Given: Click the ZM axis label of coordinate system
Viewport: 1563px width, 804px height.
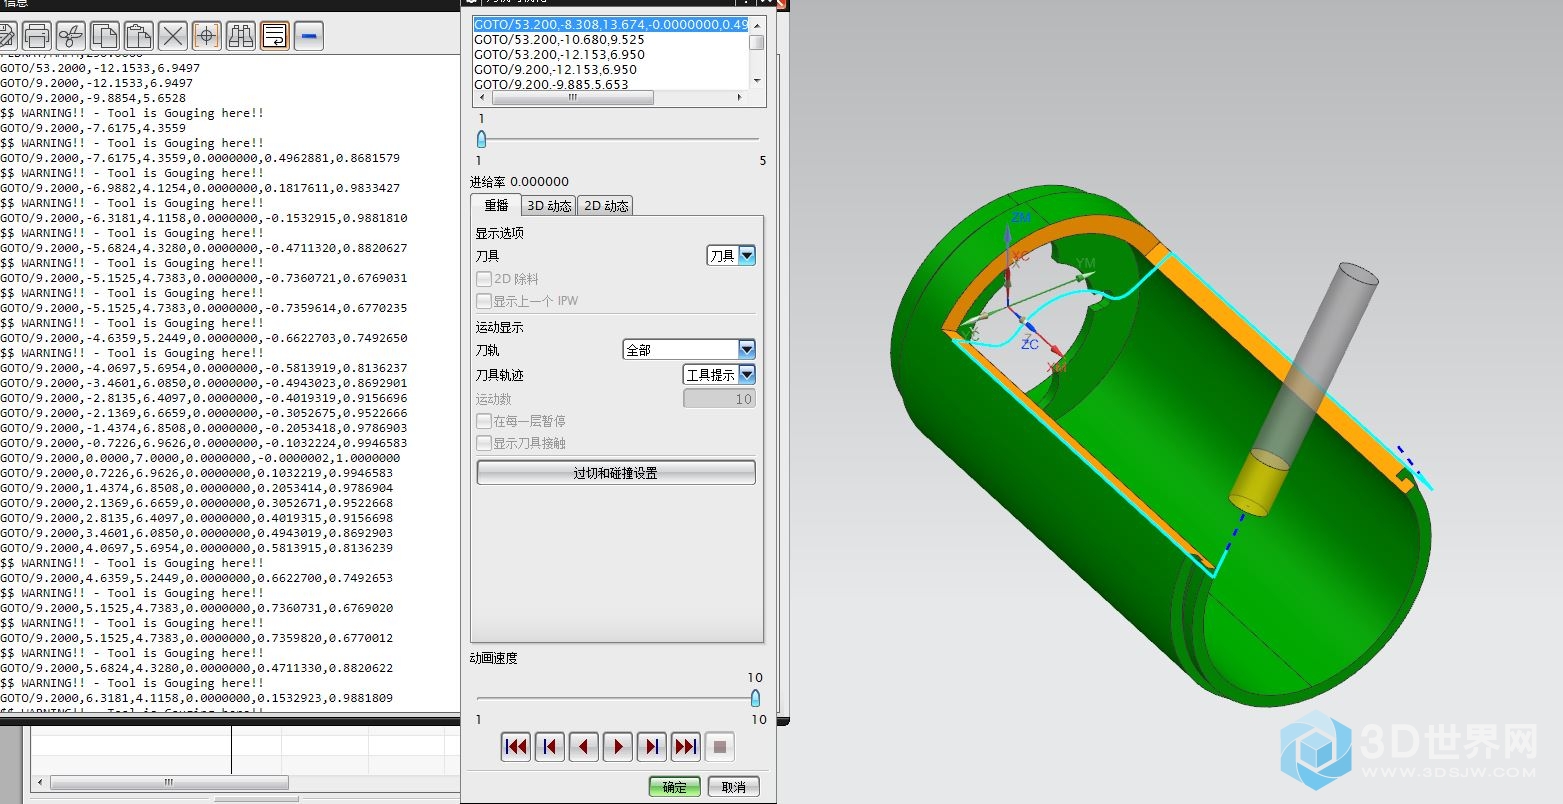Looking at the screenshot, I should [x=1021, y=217].
